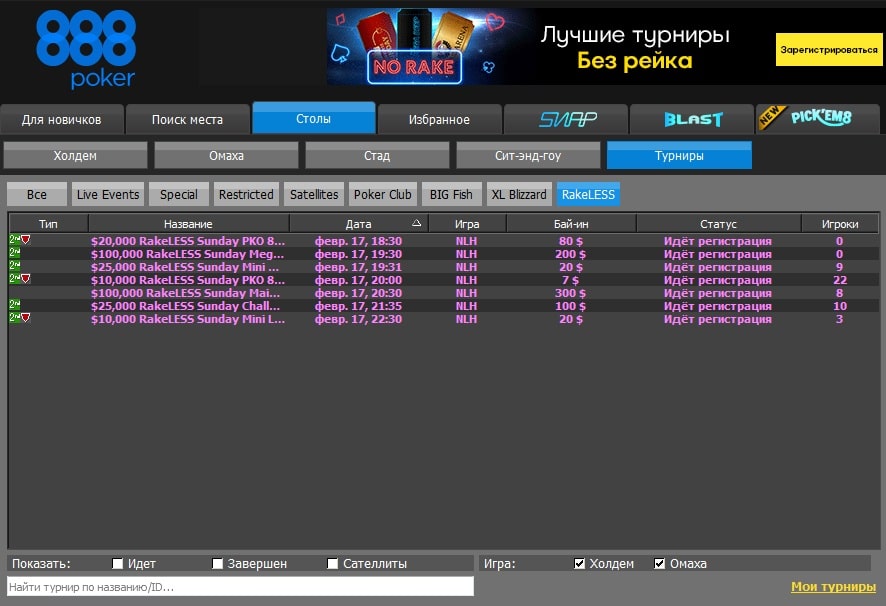Filter by XL Blizzard tournaments
Screen dimensions: 886x606
[519, 194]
